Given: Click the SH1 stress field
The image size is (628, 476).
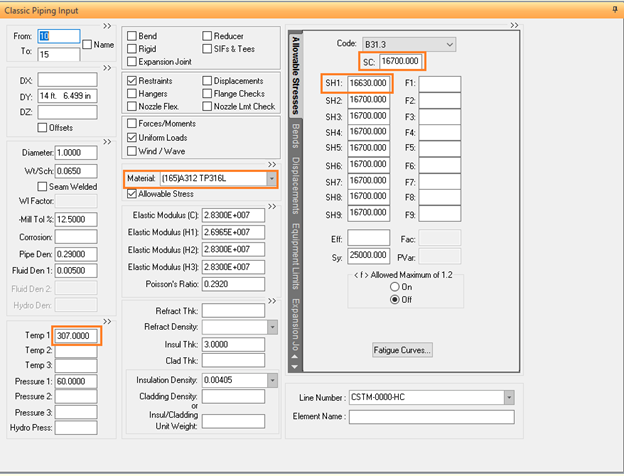Looking at the screenshot, I should pos(368,83).
